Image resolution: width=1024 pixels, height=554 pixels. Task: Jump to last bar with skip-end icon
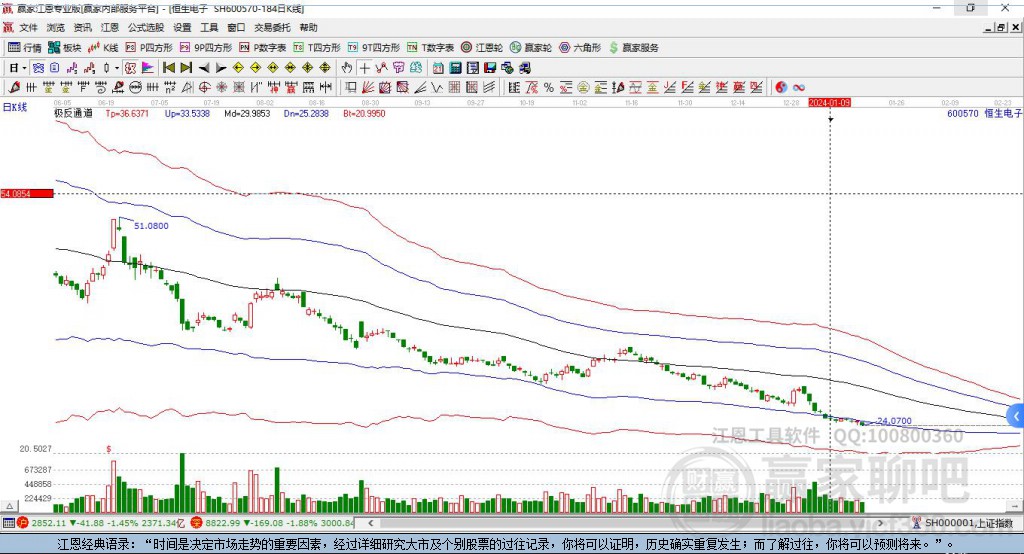click(186, 68)
